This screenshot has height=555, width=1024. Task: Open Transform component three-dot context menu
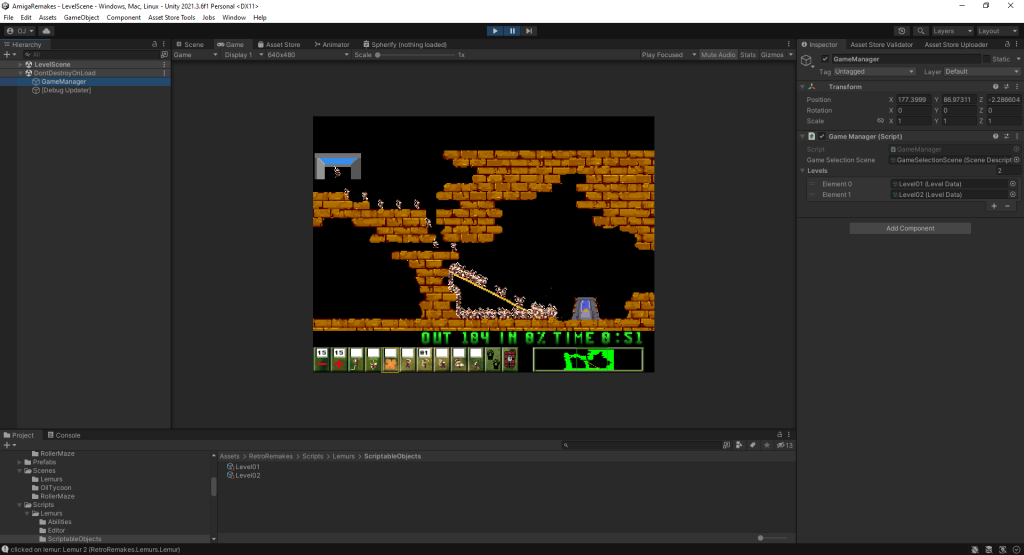point(1017,86)
